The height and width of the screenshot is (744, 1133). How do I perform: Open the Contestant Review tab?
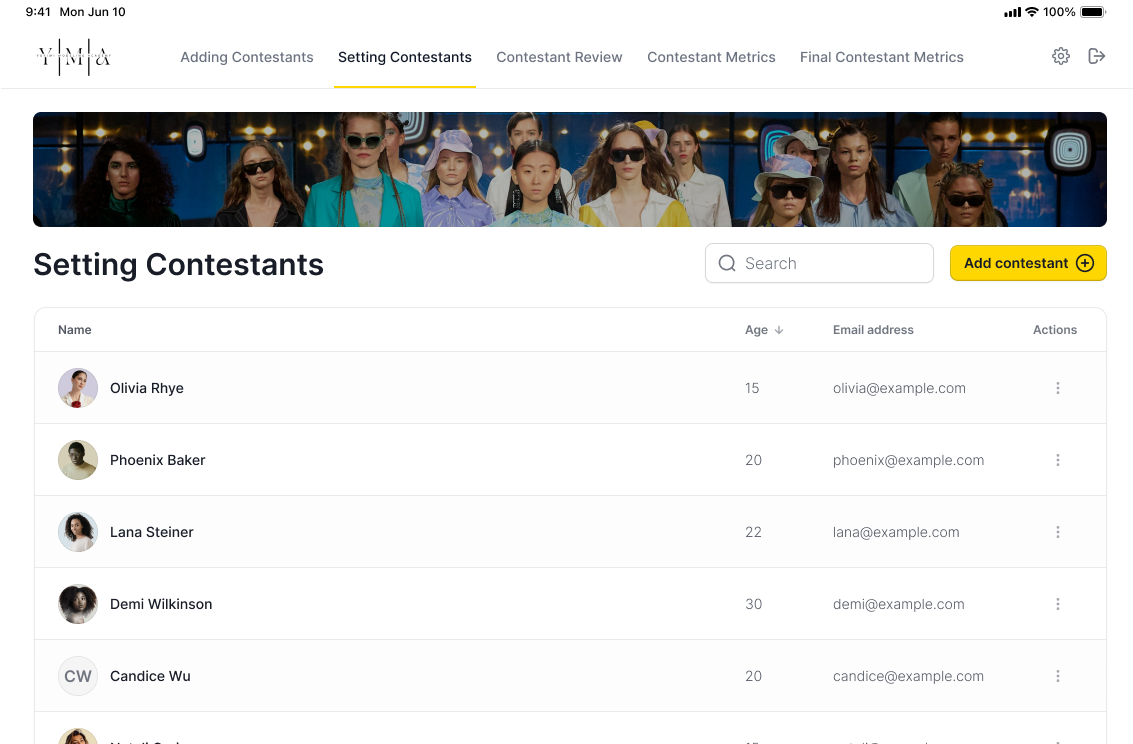tap(559, 57)
